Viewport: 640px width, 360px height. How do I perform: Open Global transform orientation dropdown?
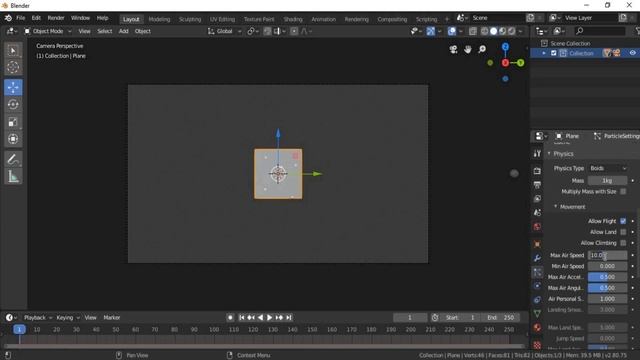click(x=224, y=31)
